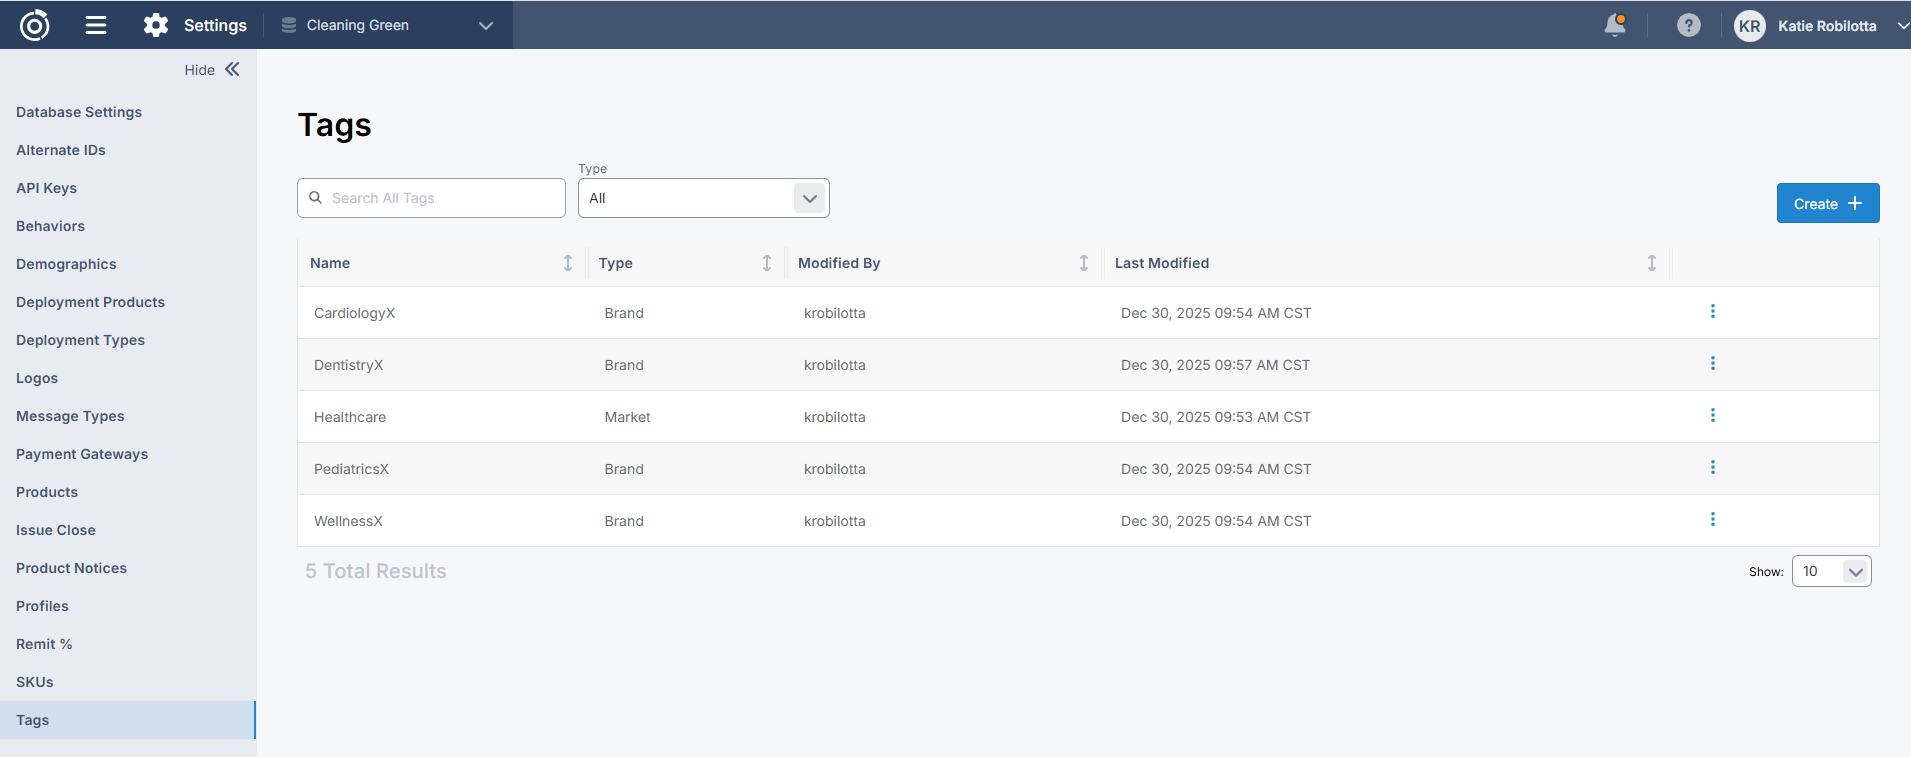Sort the table by Last Modified
The width and height of the screenshot is (1911, 757).
pos(1651,263)
